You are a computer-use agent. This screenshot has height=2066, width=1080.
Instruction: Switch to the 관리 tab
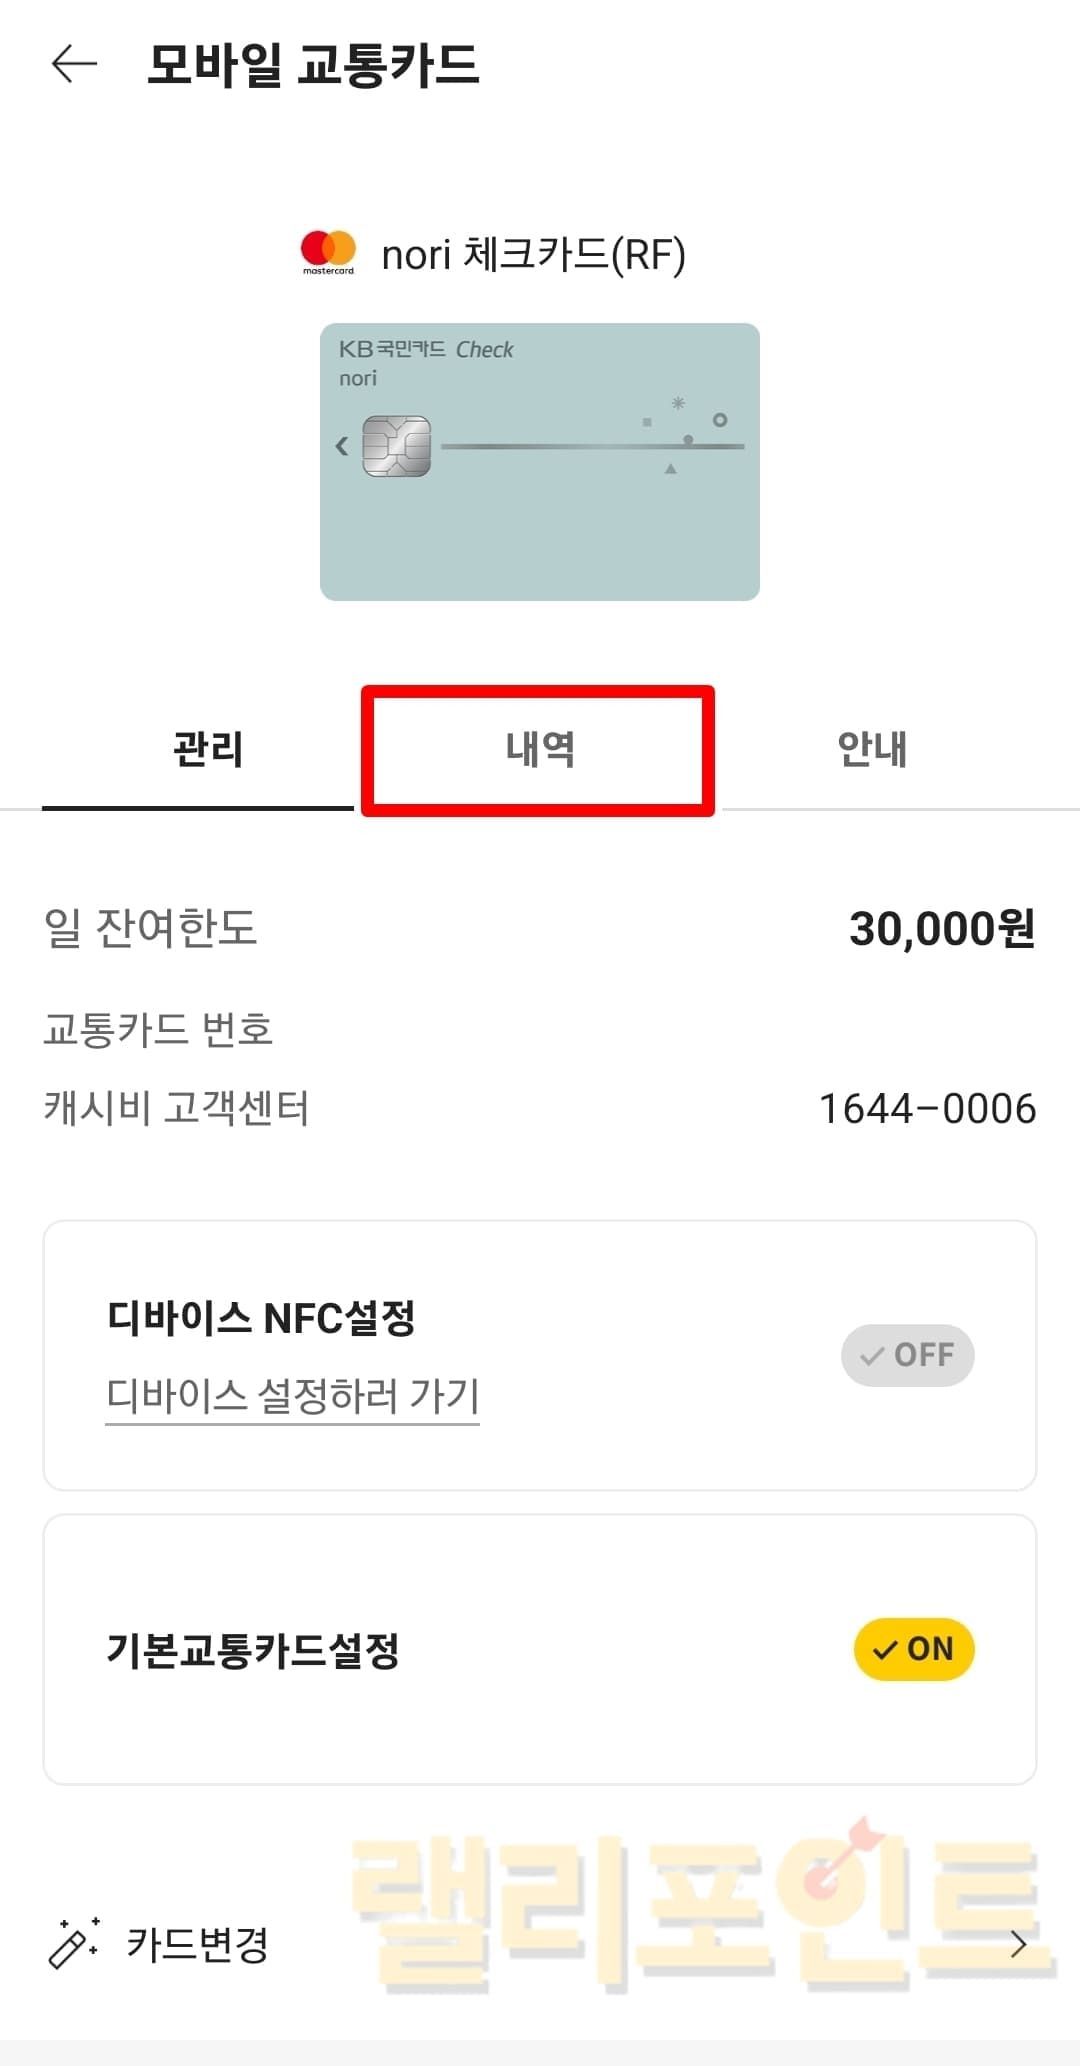click(208, 749)
